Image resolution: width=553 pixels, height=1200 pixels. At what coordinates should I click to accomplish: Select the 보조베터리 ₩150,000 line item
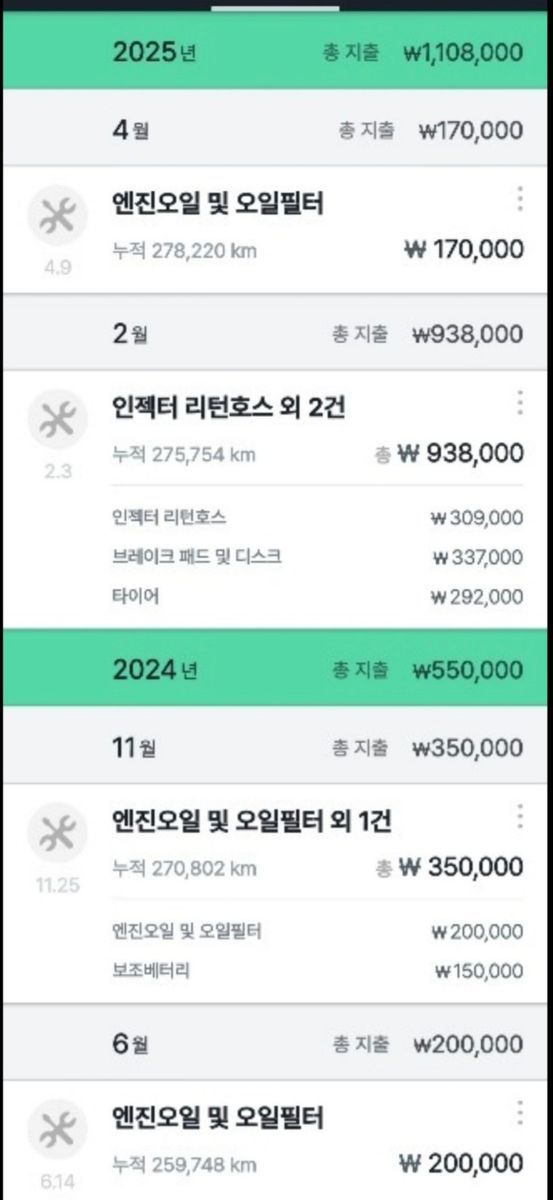[x=318, y=970]
